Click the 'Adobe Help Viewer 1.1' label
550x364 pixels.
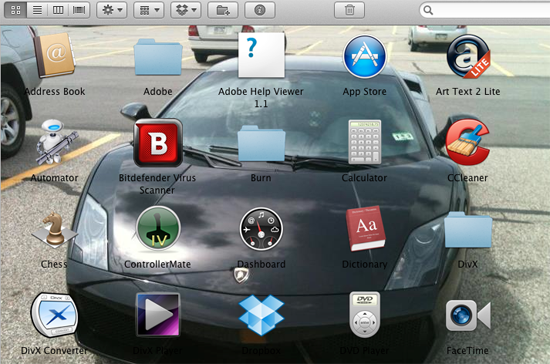point(261,97)
